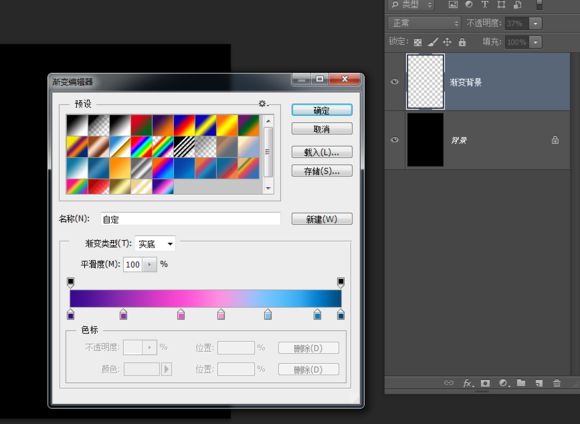Select the 渐变背景 layer name
580x424 pixels.
coord(466,82)
